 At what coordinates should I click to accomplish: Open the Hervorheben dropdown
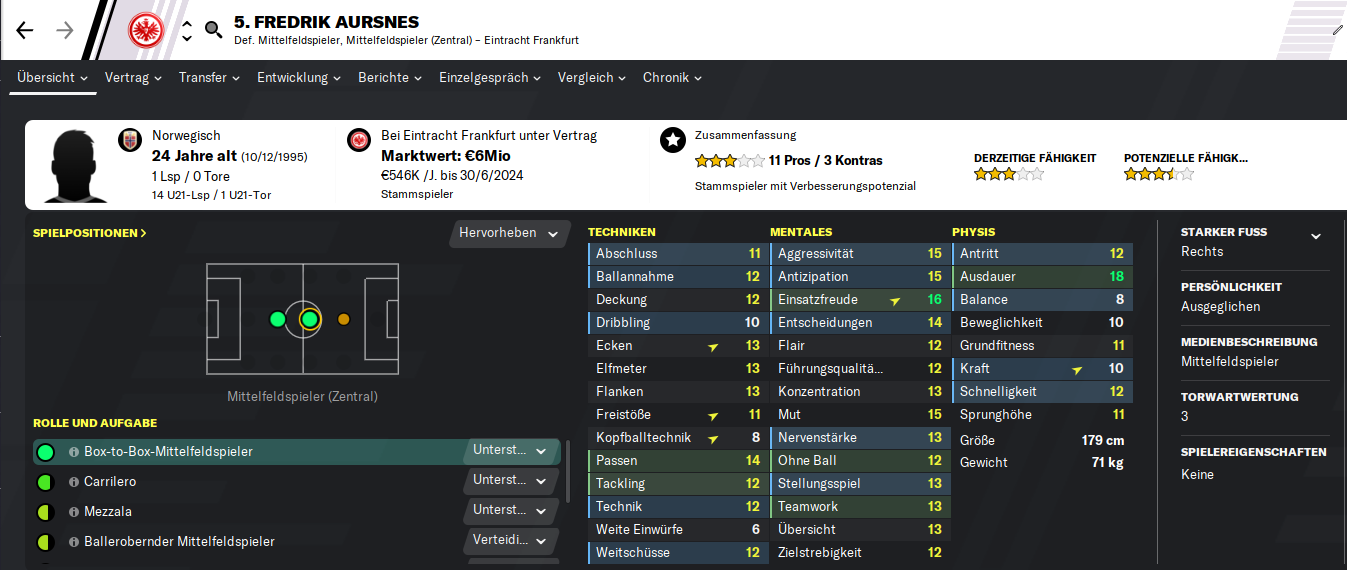[x=508, y=233]
